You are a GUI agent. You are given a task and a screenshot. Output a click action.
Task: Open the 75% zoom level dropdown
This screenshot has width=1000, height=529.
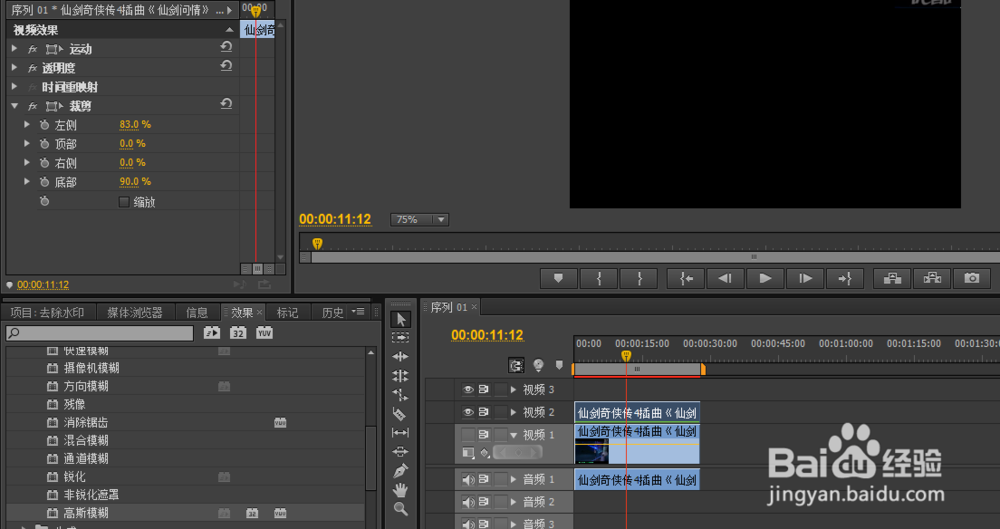(420, 220)
